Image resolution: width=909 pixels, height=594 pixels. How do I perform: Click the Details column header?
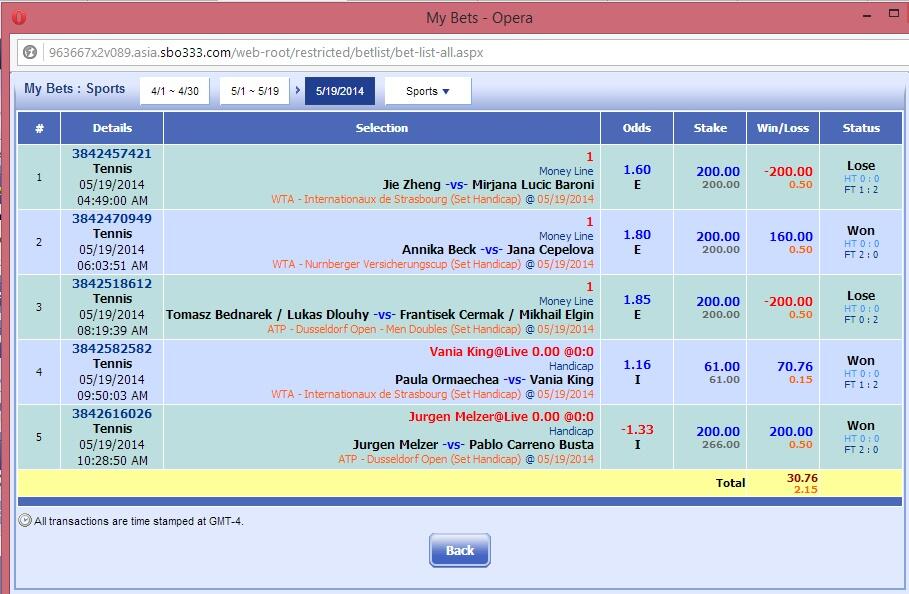point(112,128)
